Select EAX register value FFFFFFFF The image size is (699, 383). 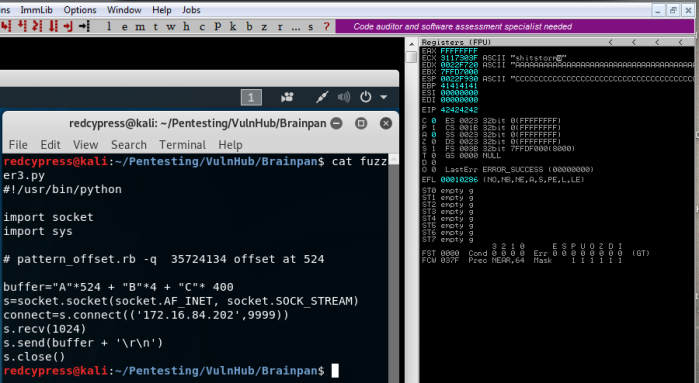tap(459, 51)
